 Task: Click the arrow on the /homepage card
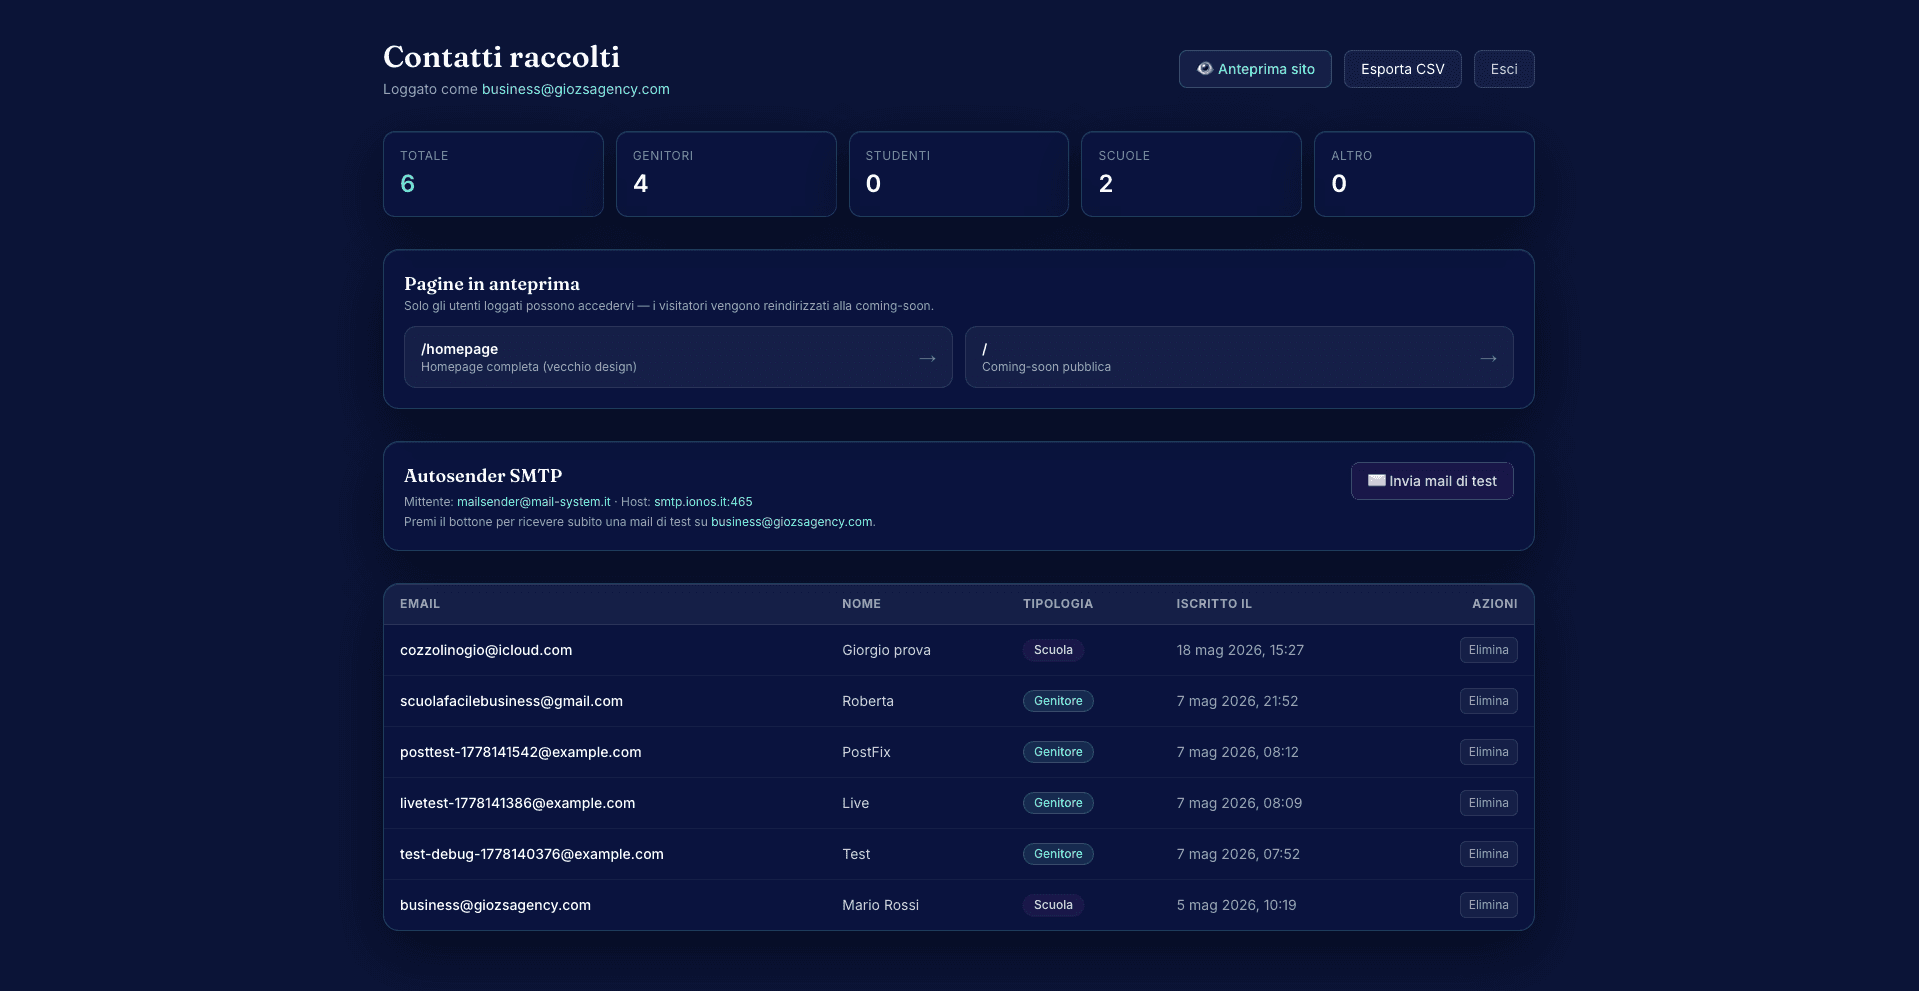927,358
